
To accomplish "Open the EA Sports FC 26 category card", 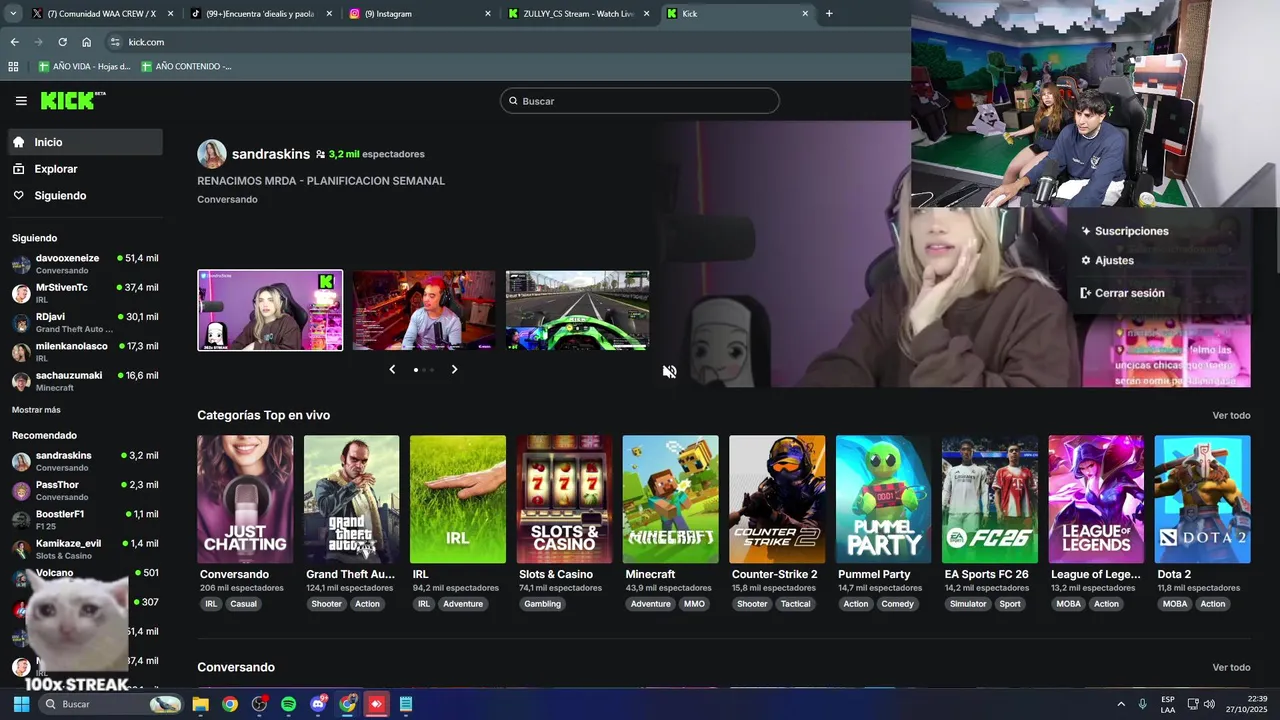I will [989, 499].
